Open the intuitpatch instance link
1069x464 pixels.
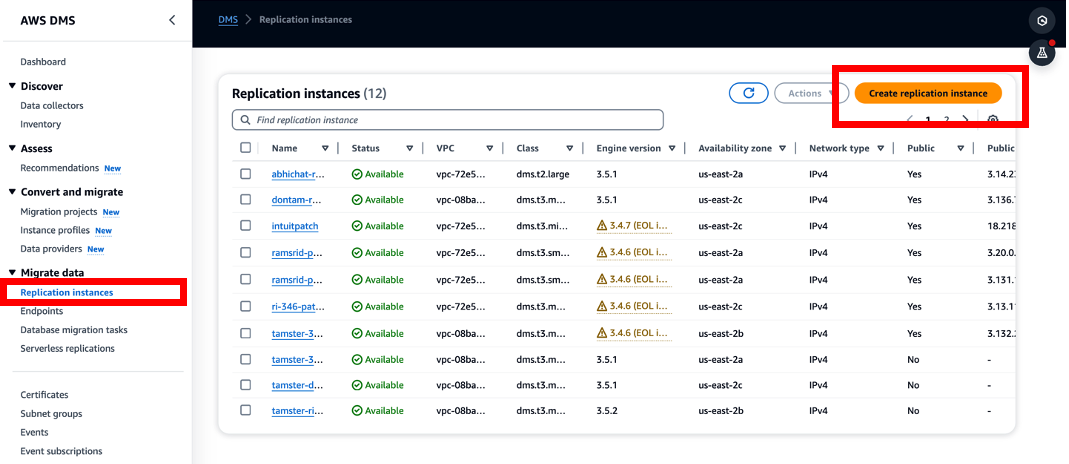tap(295, 226)
